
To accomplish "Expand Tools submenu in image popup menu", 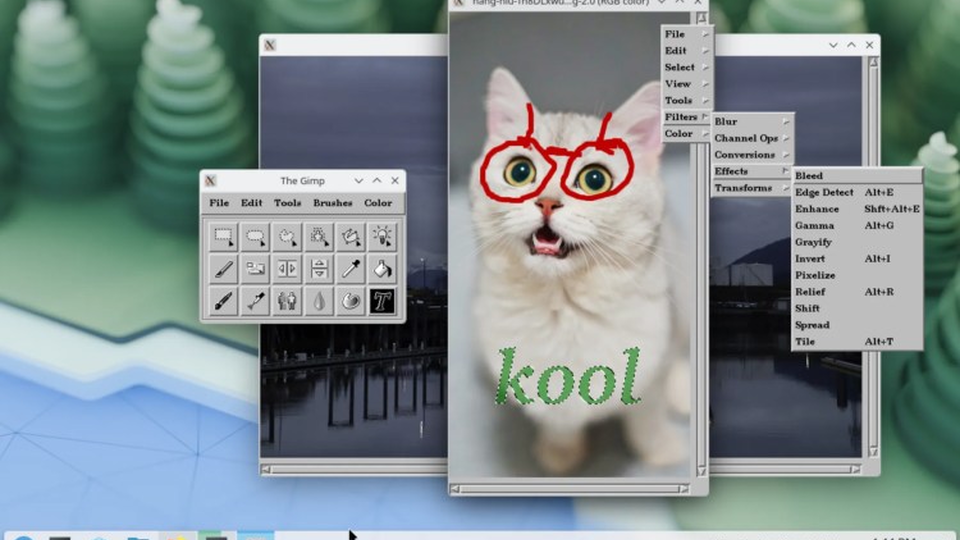I will click(685, 100).
